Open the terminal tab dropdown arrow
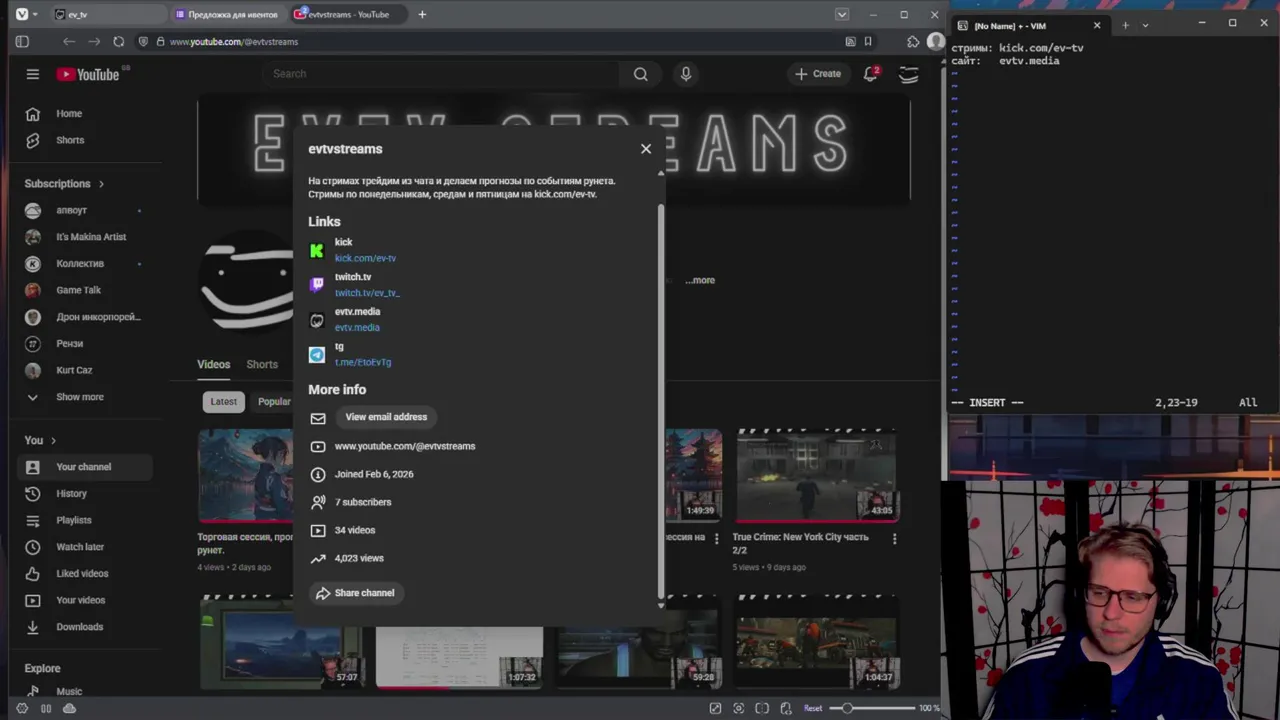 (x=1145, y=25)
